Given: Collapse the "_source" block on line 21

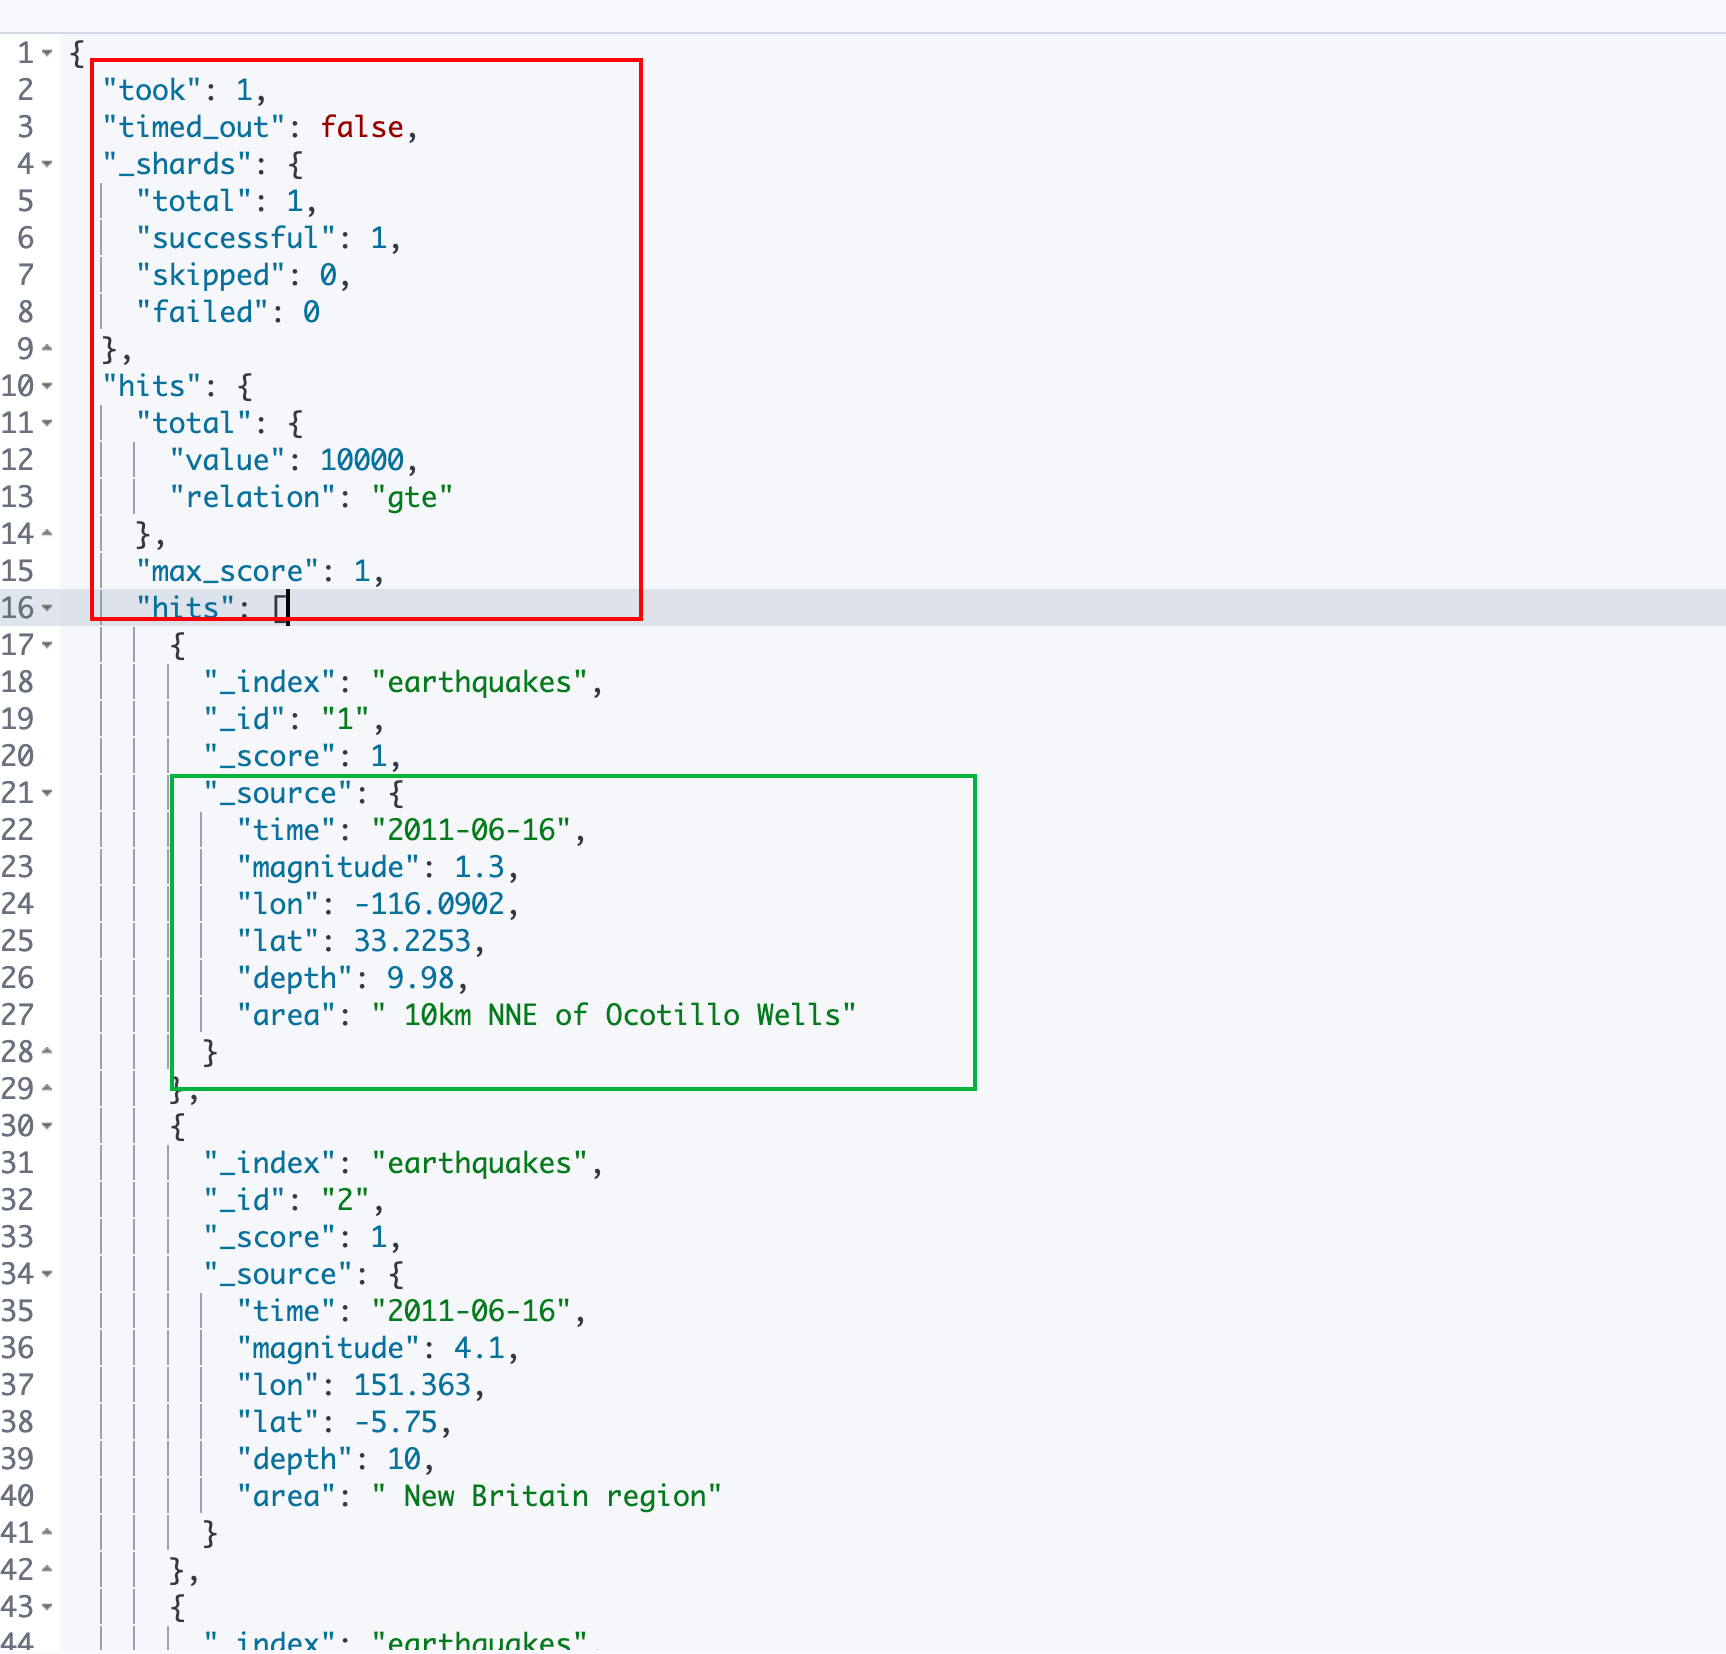Looking at the screenshot, I should coord(47,793).
